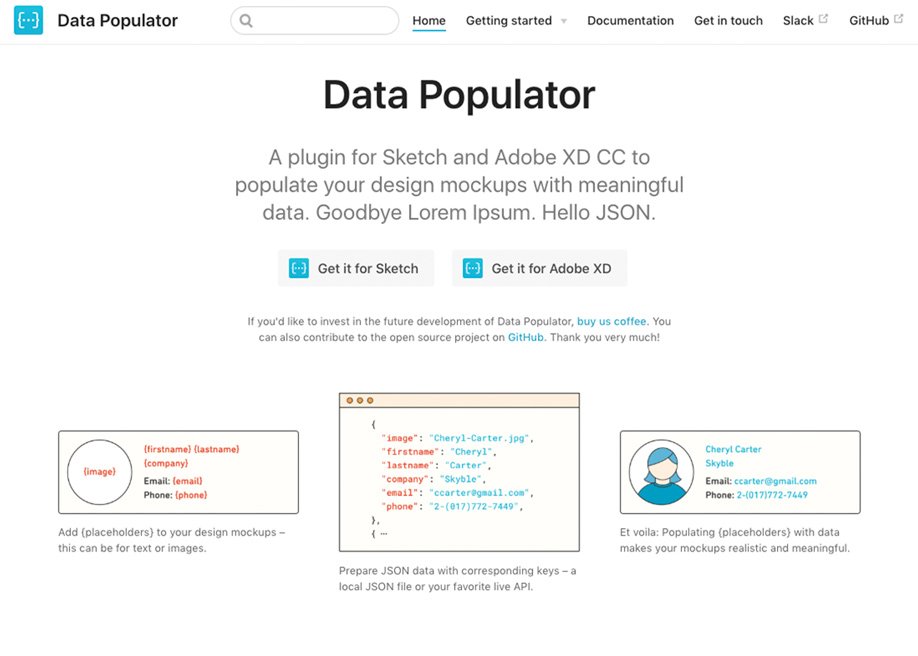Viewport: 918px width, 656px height.
Task: Go to Get in touch
Action: coord(728,21)
